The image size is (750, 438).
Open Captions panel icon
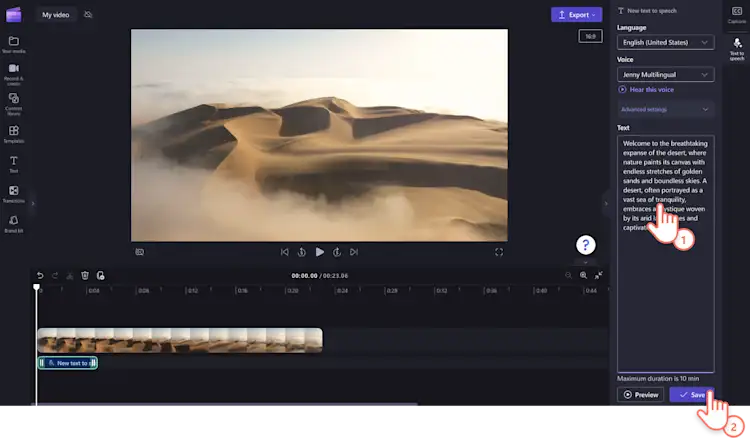737,15
